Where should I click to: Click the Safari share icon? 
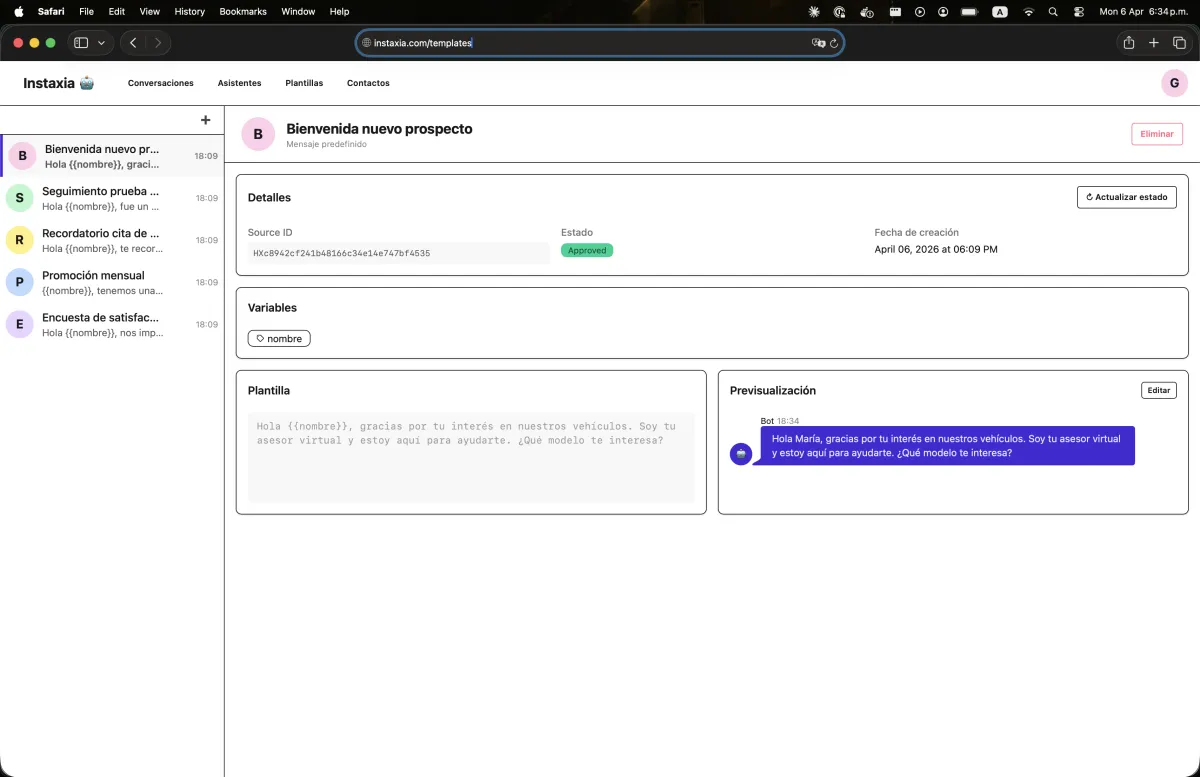[1128, 43]
